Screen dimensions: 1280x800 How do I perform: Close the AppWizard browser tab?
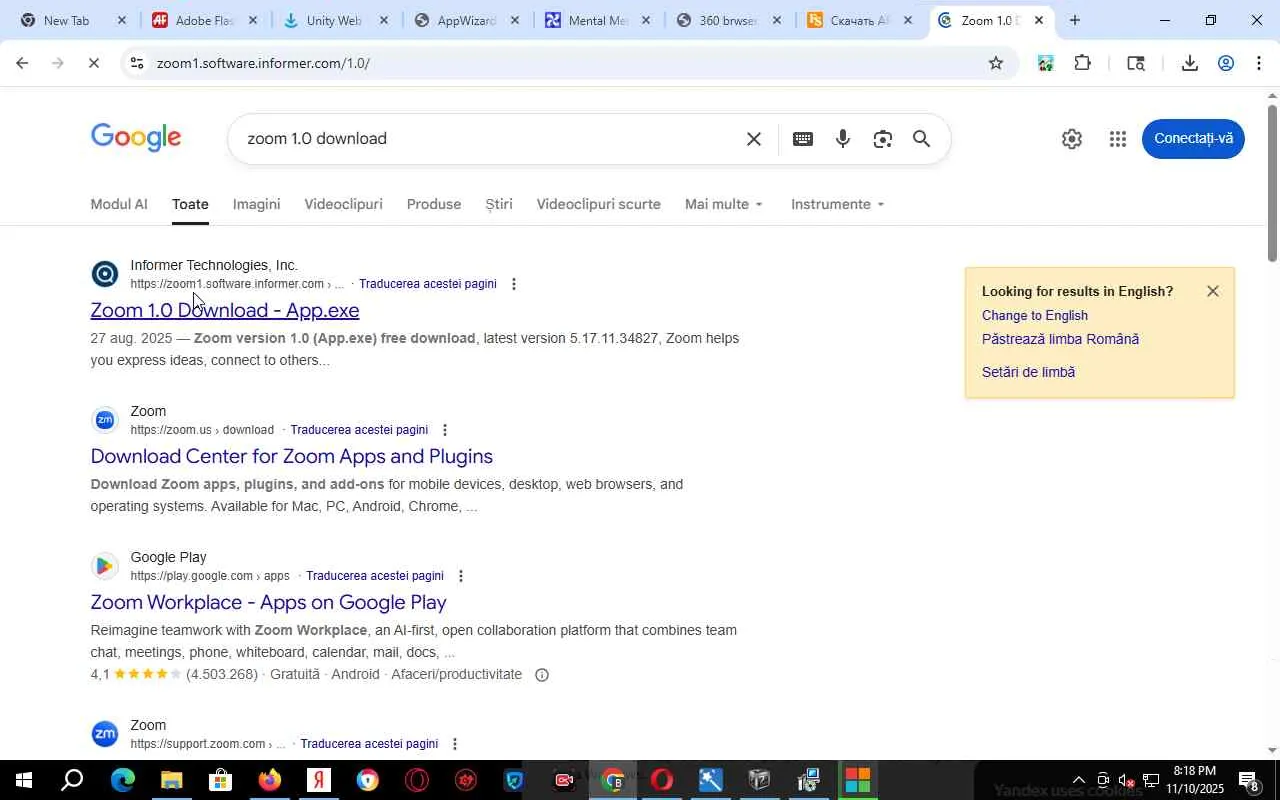[x=515, y=20]
